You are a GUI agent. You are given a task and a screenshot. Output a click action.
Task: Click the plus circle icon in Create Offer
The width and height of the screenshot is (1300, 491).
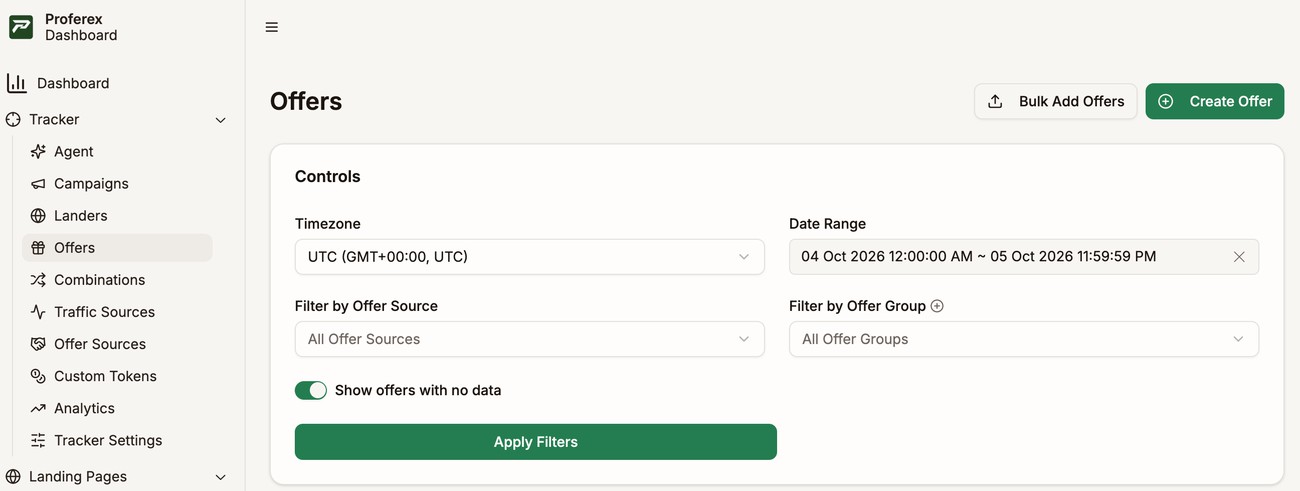[x=1166, y=101]
